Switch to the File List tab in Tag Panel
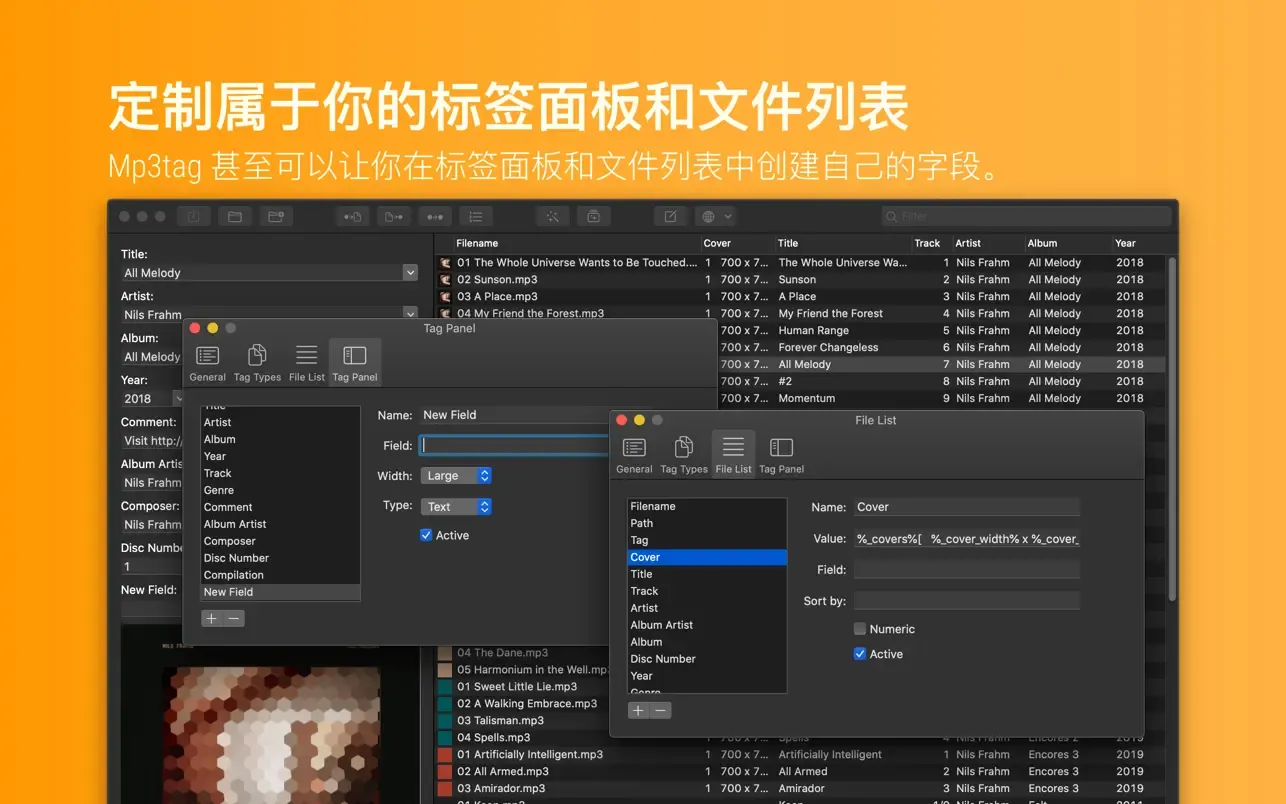The height and width of the screenshot is (804, 1286). pos(306,361)
